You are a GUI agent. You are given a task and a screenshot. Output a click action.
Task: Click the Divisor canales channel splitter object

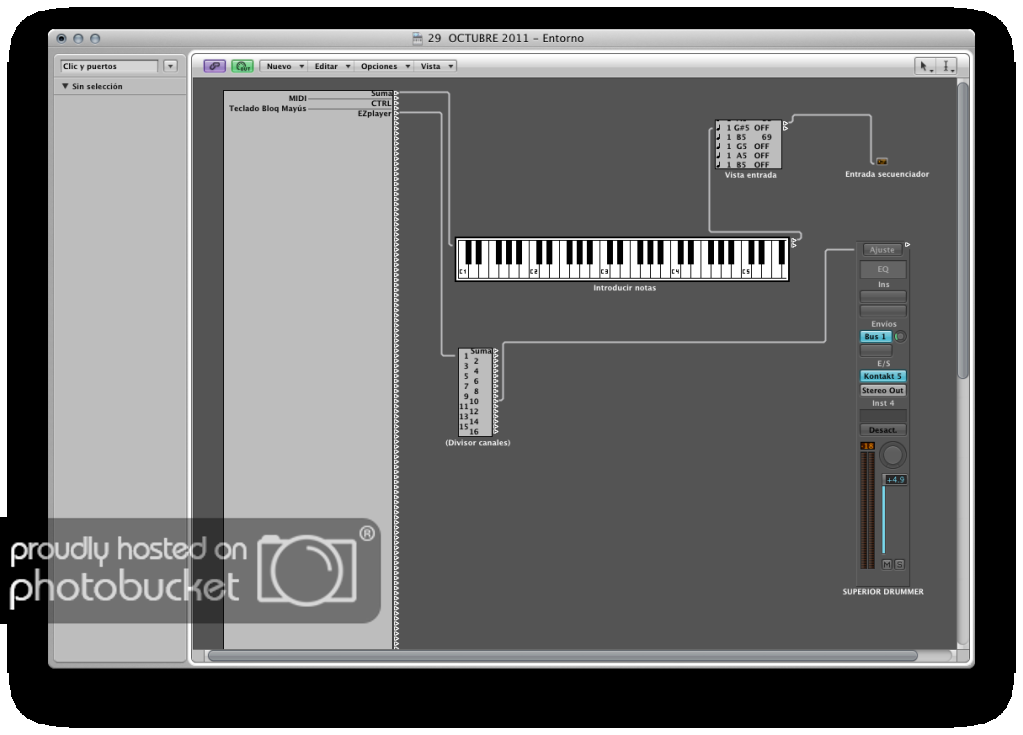(x=477, y=392)
